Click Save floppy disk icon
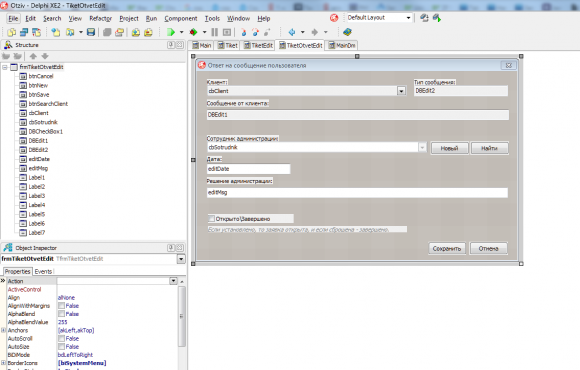 pyautogui.click(x=91, y=32)
